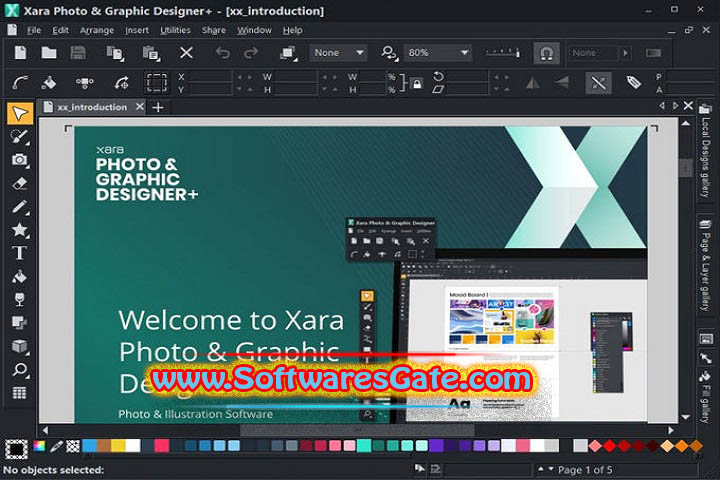Click the set no colour swatch button

pyautogui.click(x=73, y=446)
